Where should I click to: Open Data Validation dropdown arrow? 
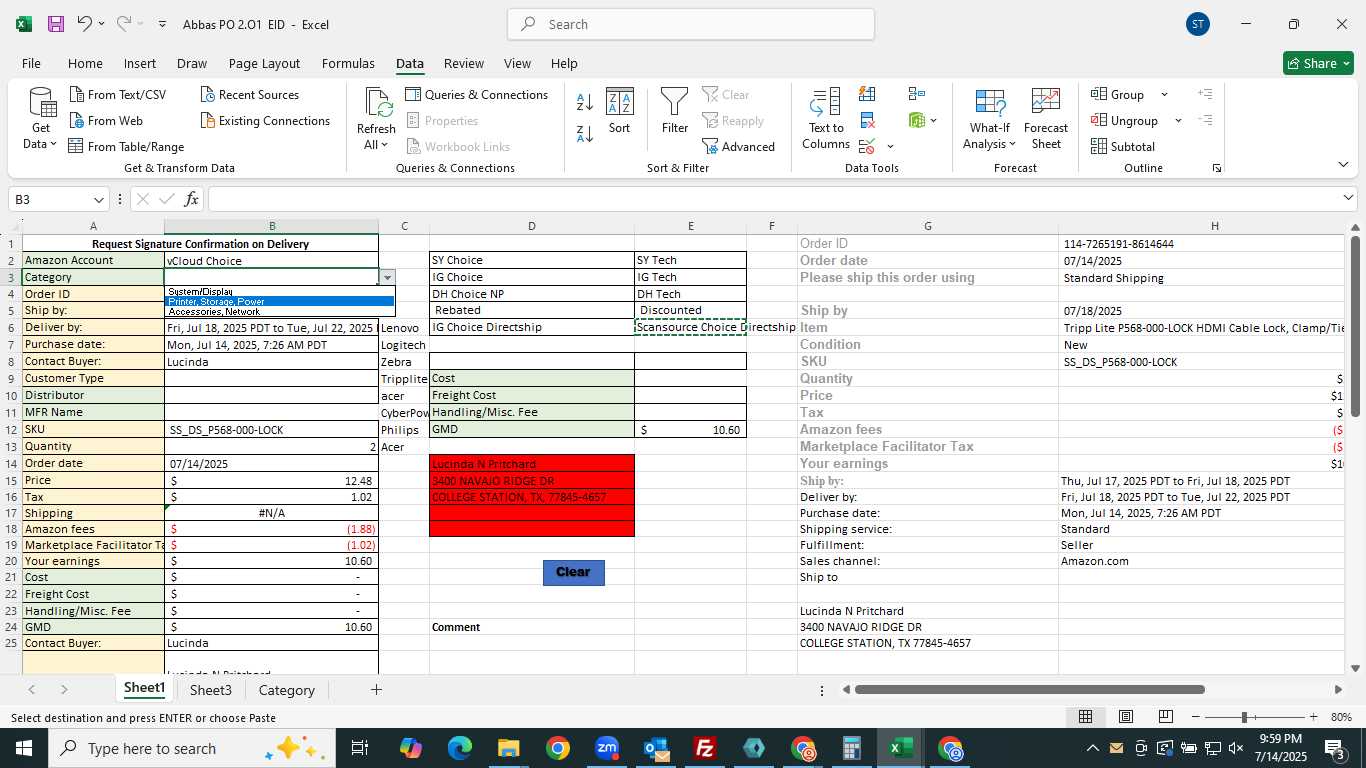(890, 147)
